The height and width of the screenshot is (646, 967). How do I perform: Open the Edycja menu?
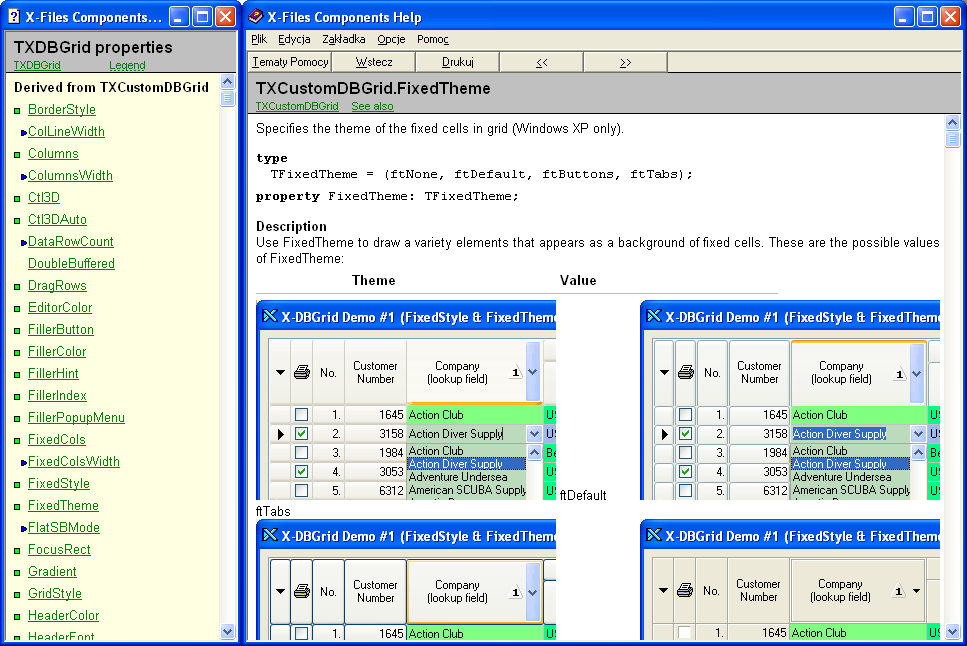coord(294,40)
